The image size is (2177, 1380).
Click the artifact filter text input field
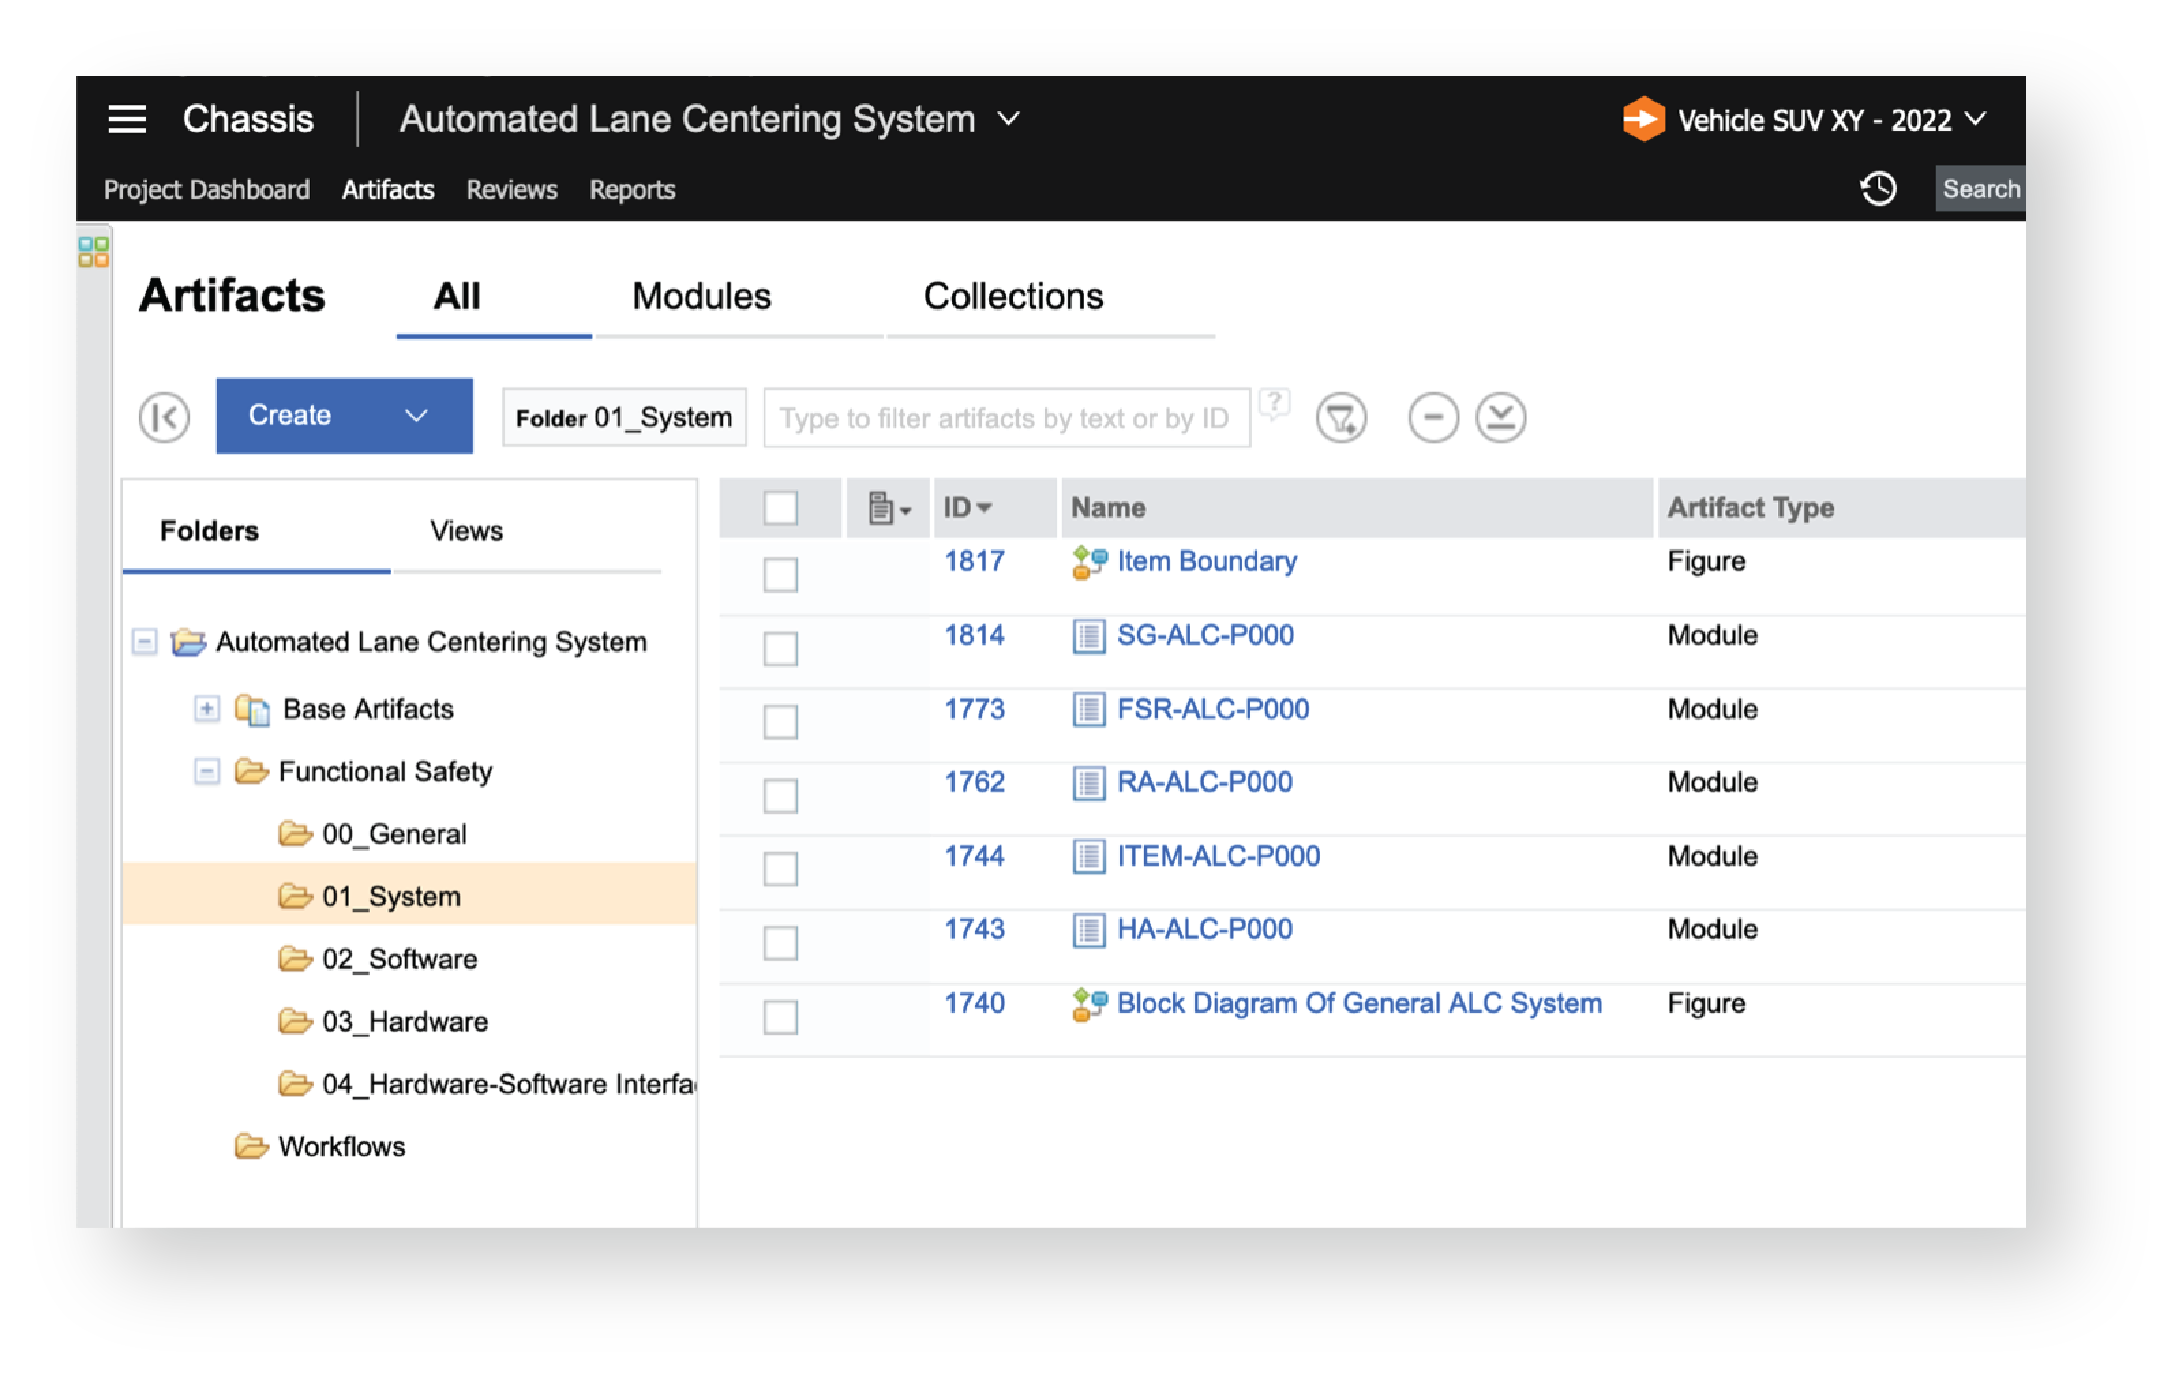(x=1005, y=417)
